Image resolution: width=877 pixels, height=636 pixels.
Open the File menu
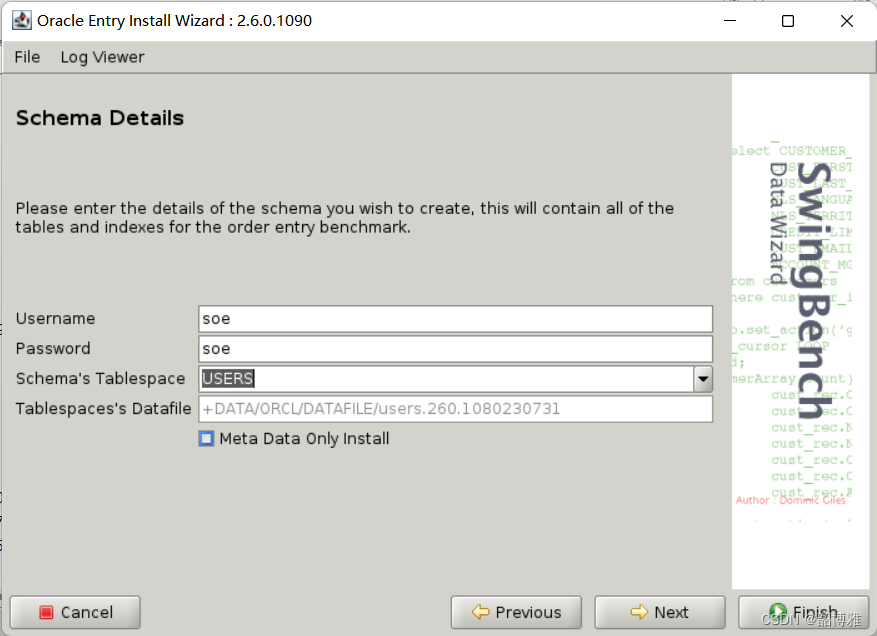(26, 57)
